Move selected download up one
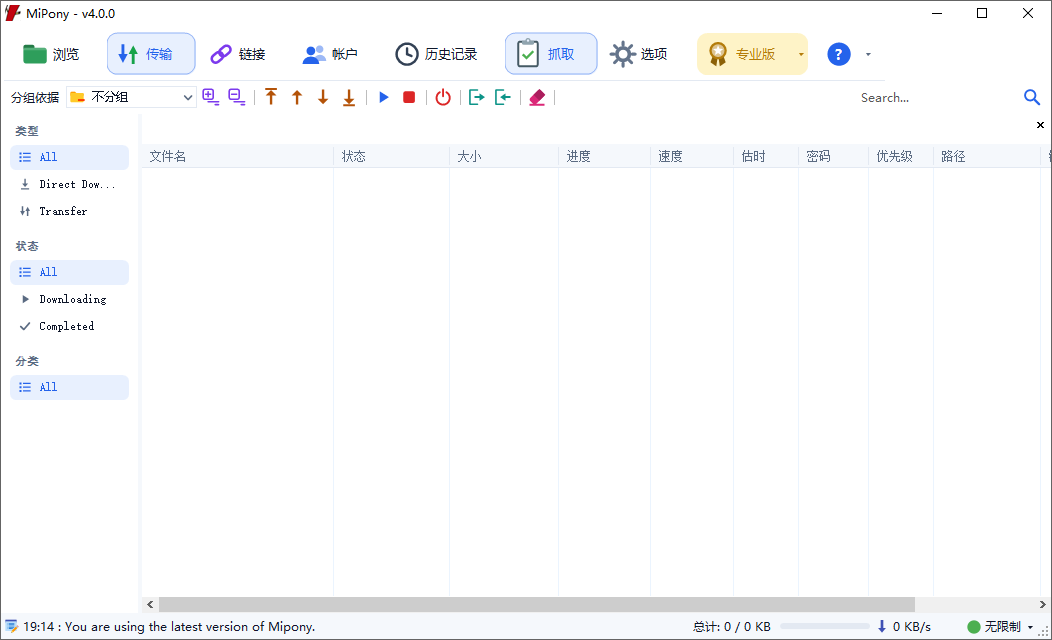 point(297,97)
